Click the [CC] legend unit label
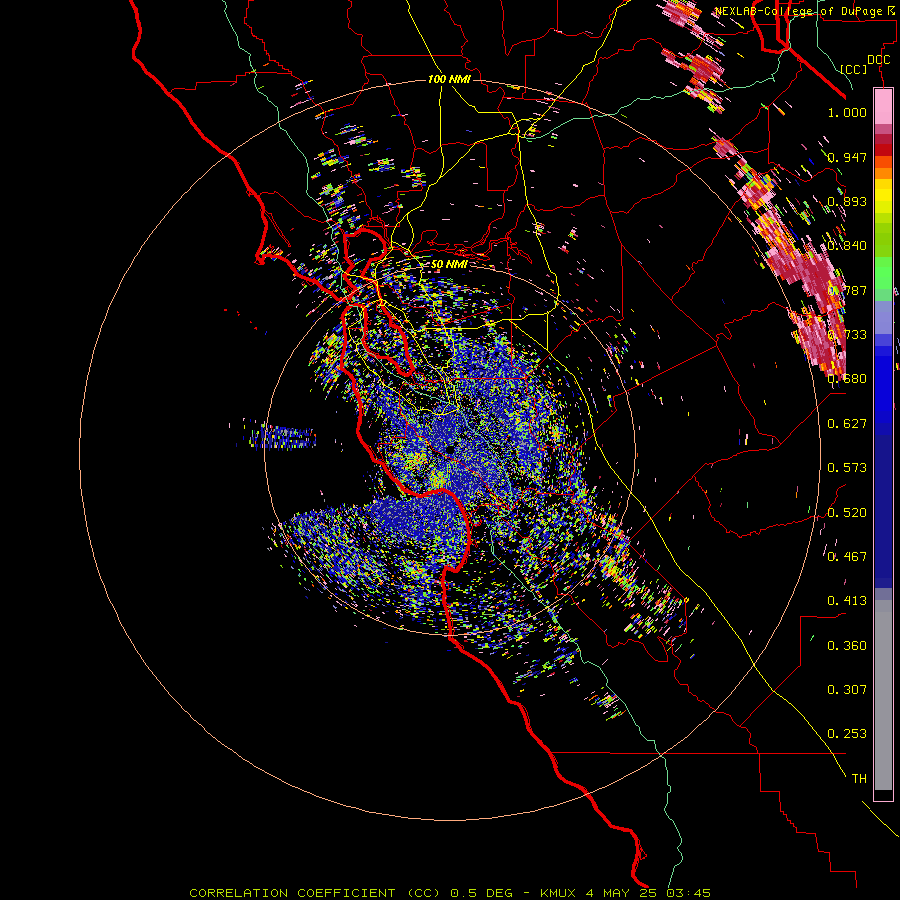900x900 pixels. pyautogui.click(x=853, y=69)
